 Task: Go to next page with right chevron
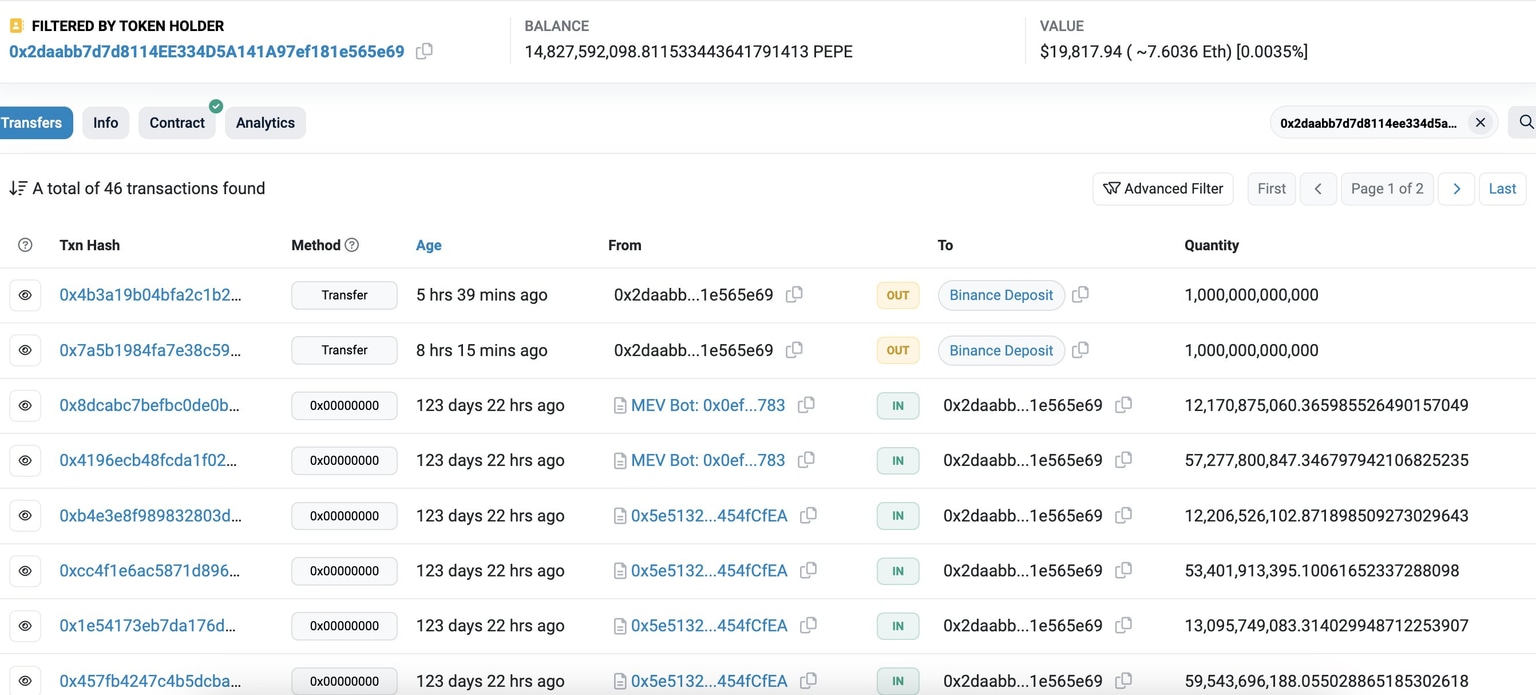click(1456, 188)
